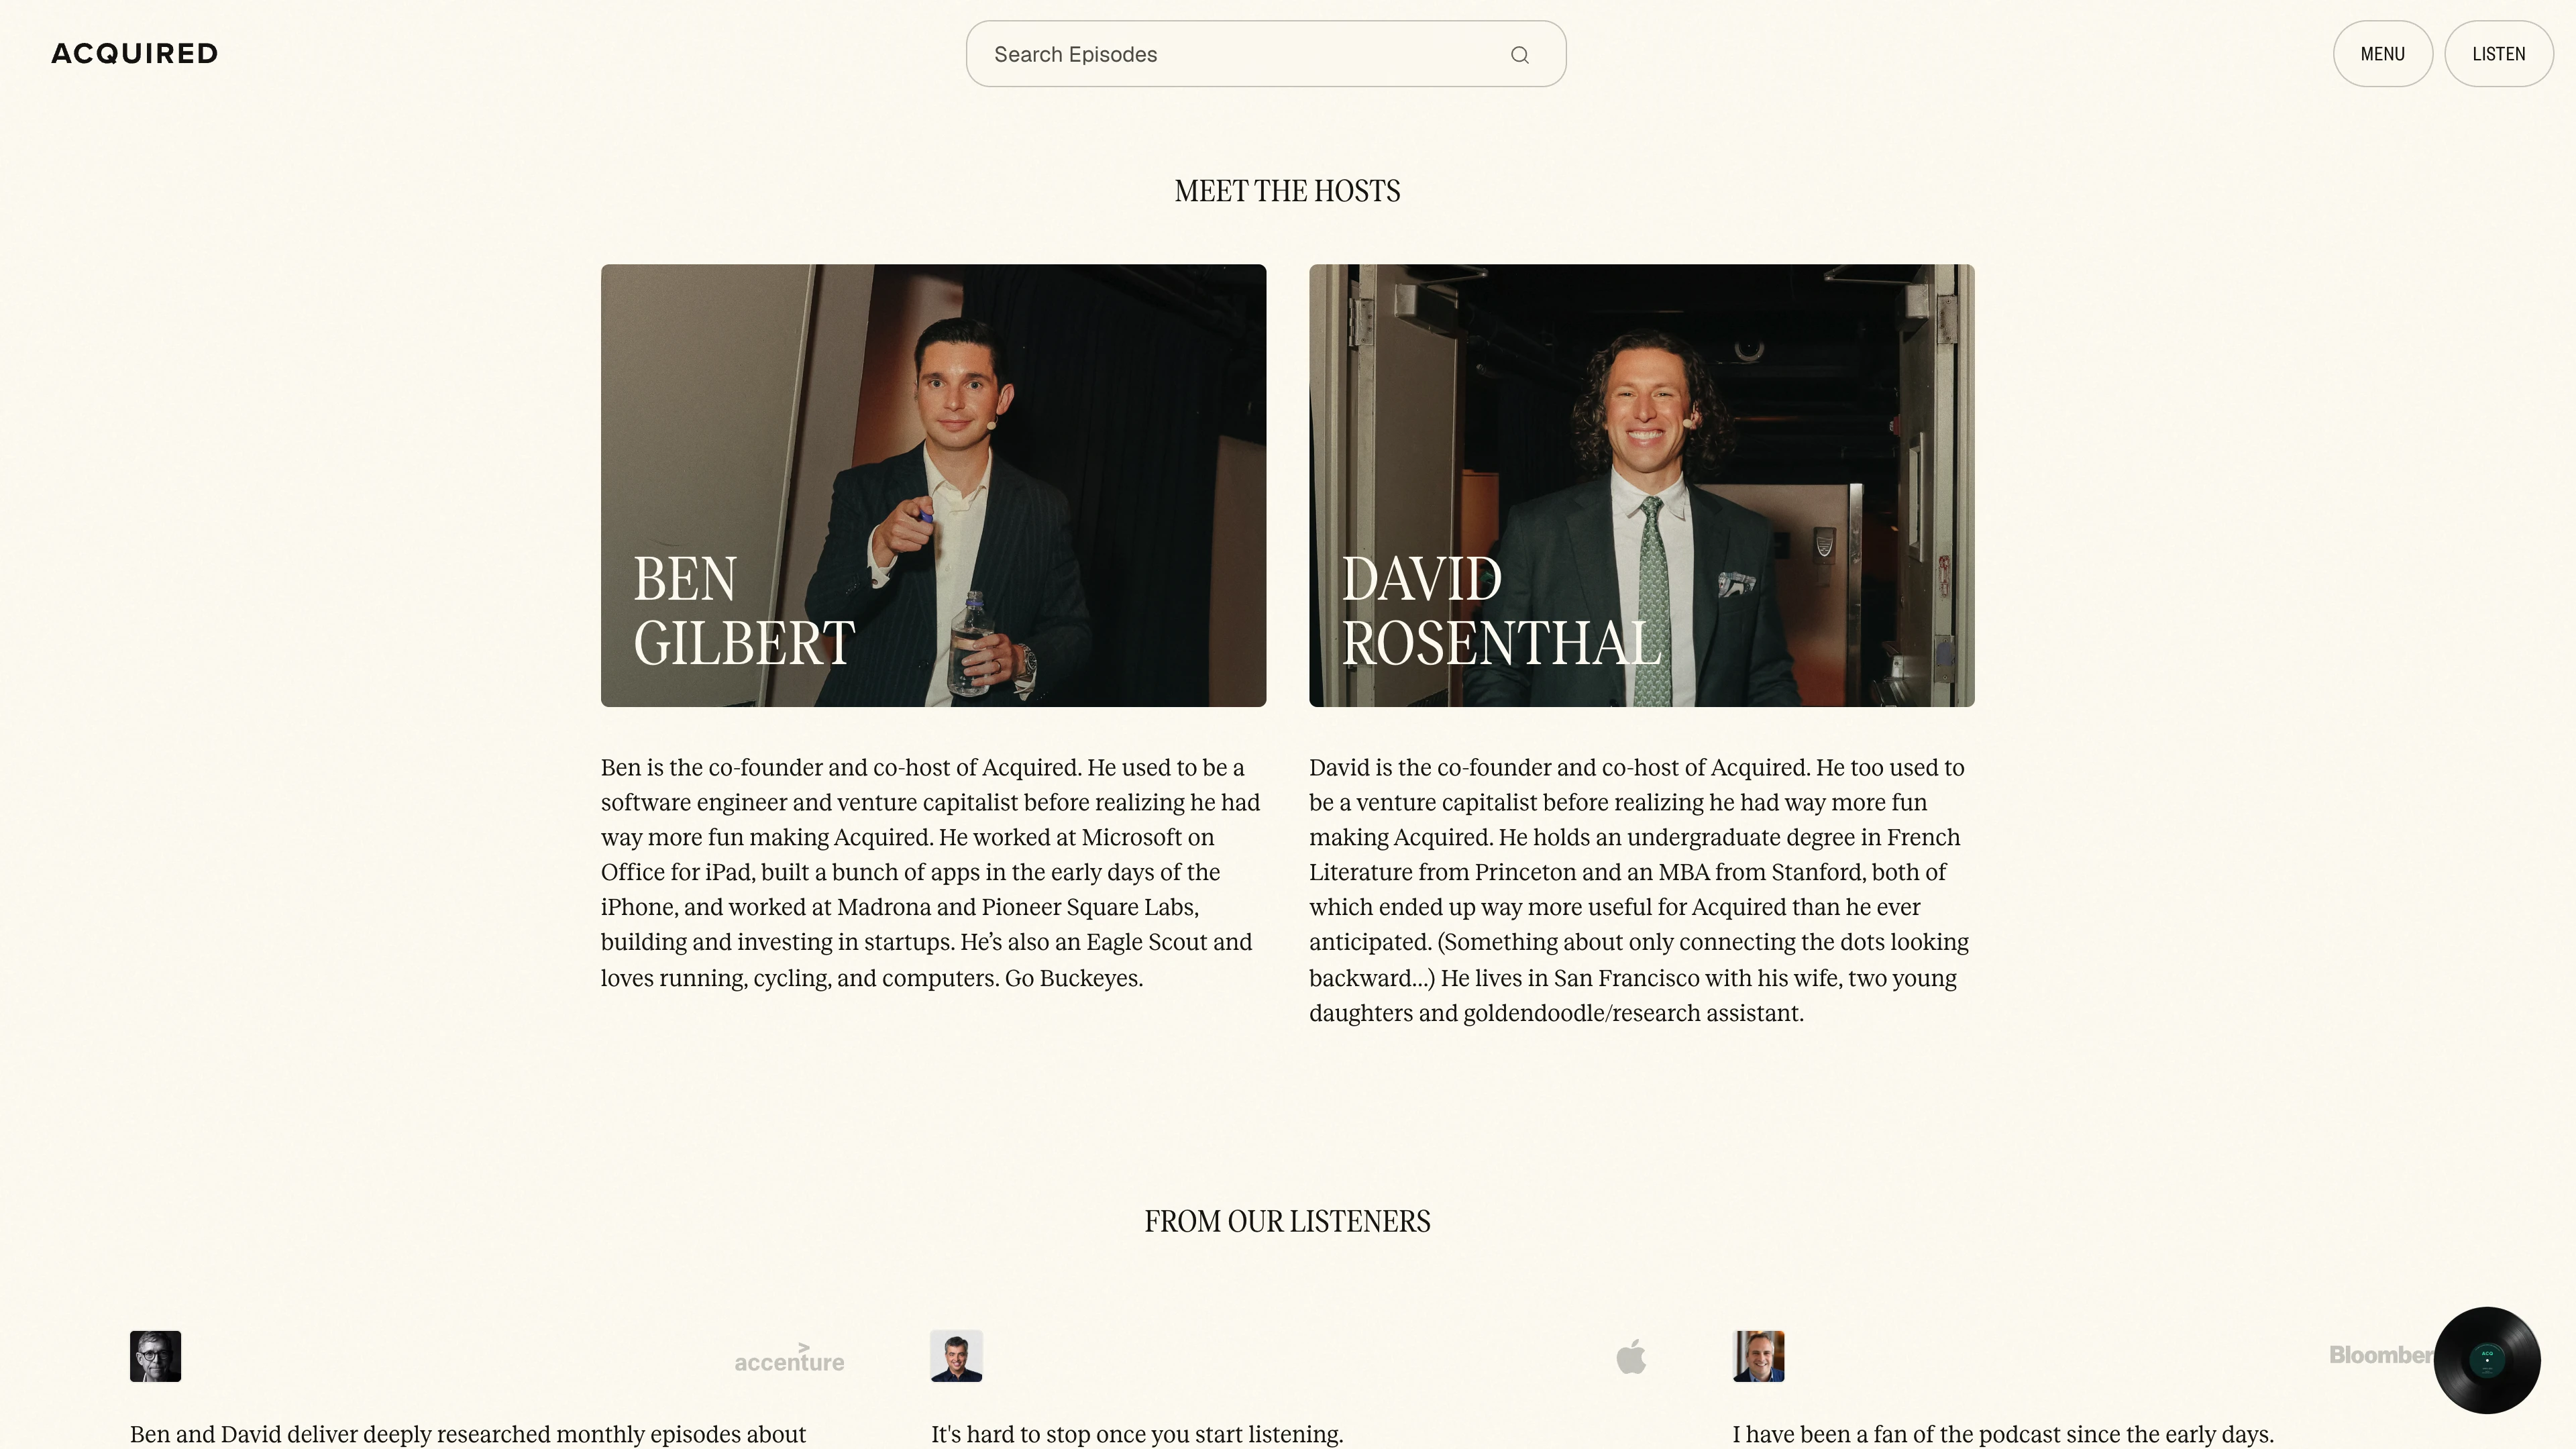Click the DAVID ROSENTHAL name overlay

[1500, 610]
